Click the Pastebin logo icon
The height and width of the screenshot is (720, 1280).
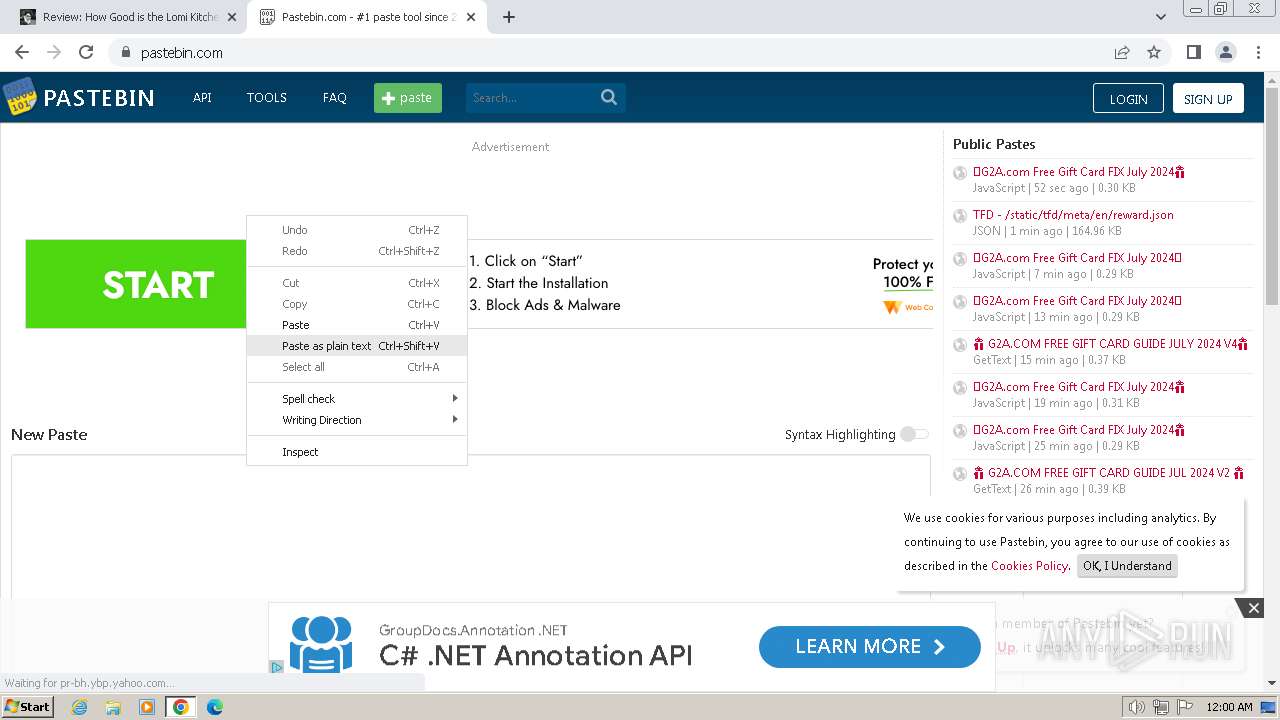coord(19,97)
